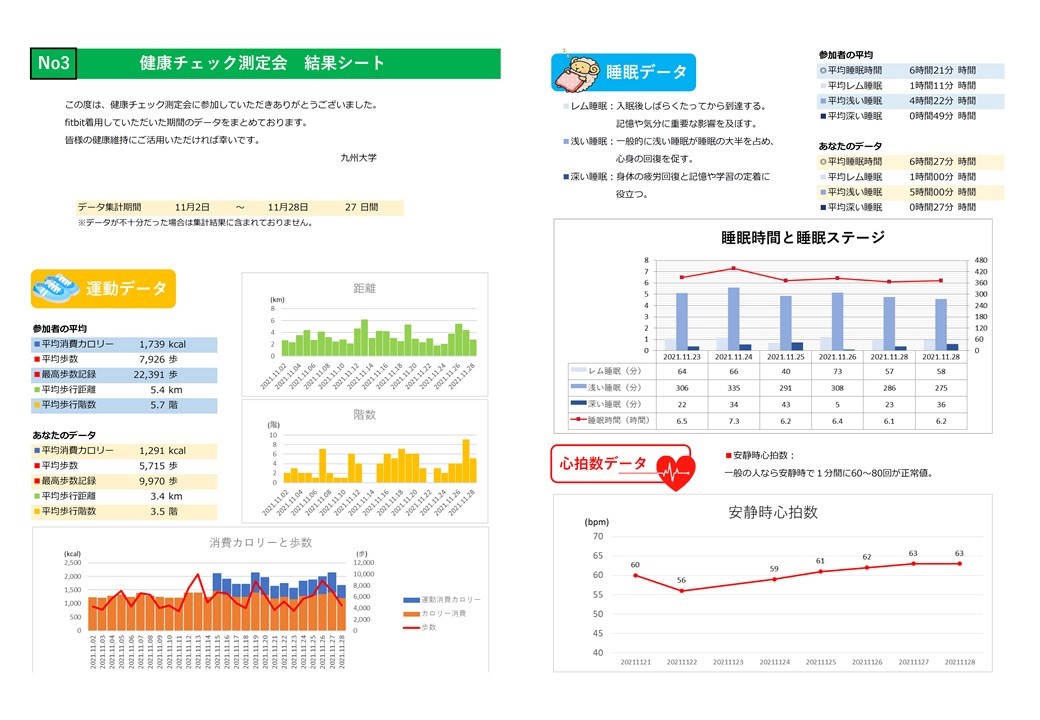Select the データ集計期間 highlighted row
Screen dimensions: 1040x720
(x=240, y=207)
